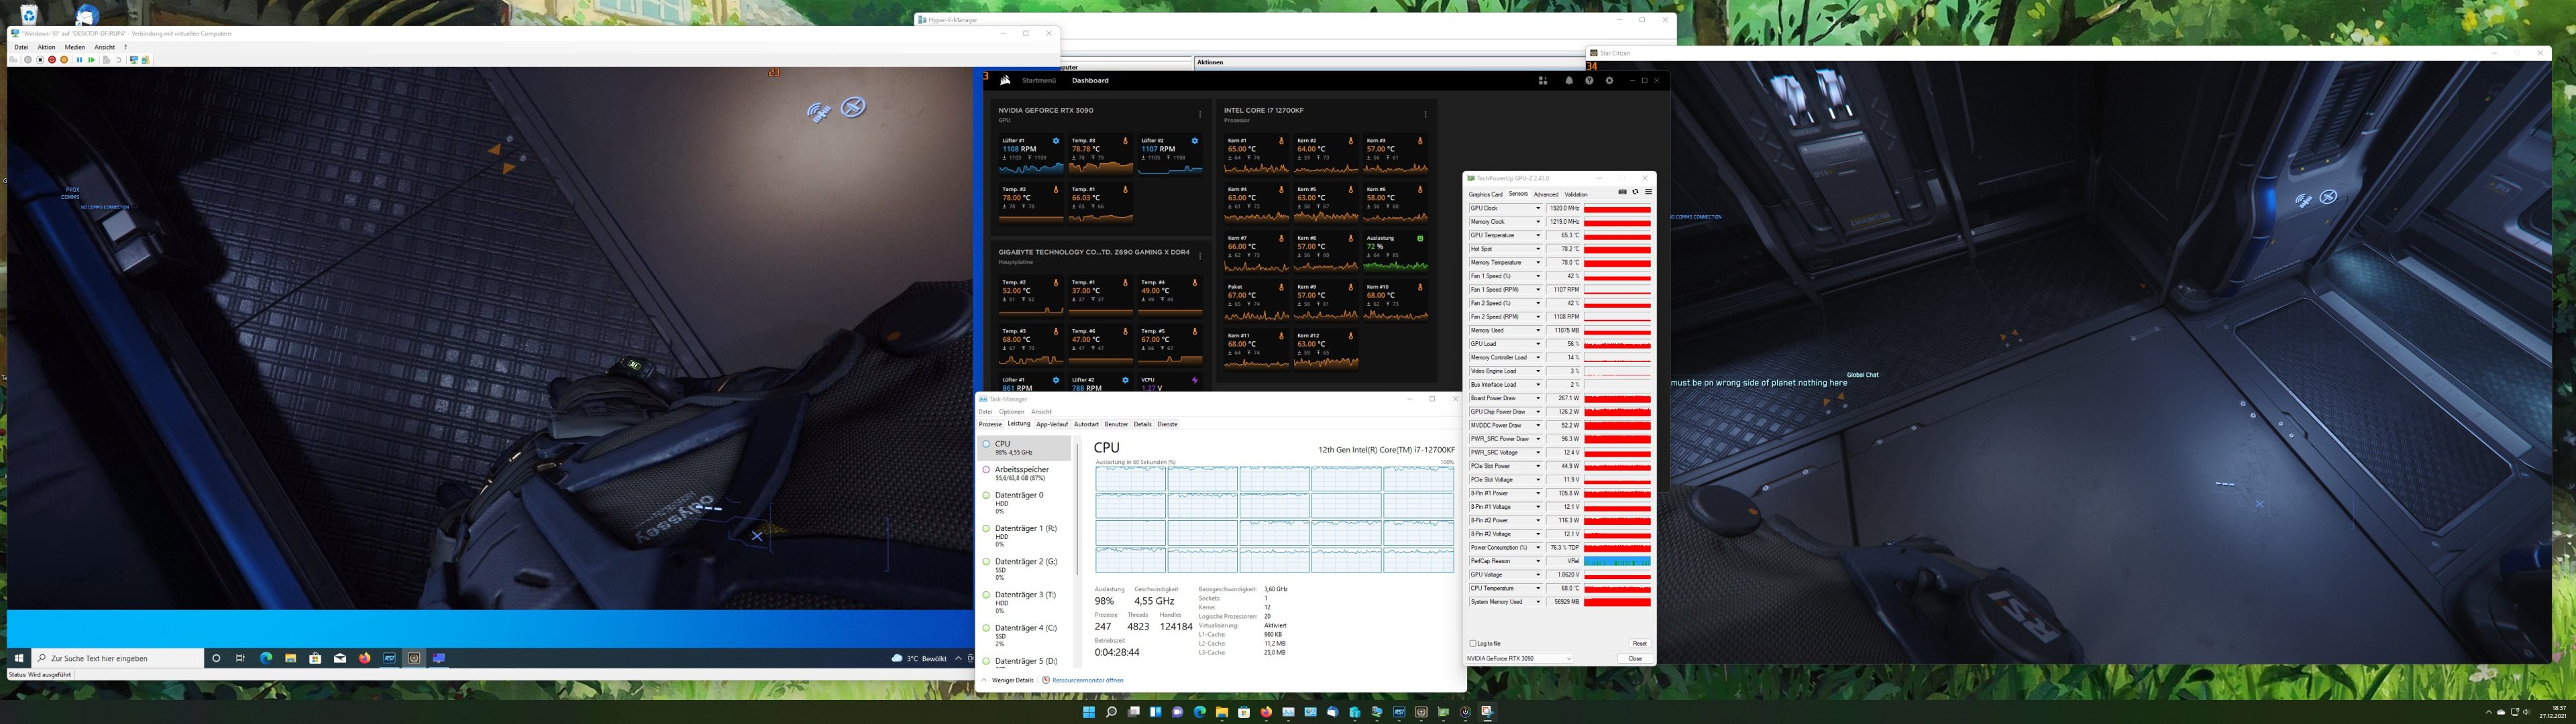The width and height of the screenshot is (2576, 724).
Task: Open GPU Clock sensor dropdown arrow
Action: (1538, 208)
